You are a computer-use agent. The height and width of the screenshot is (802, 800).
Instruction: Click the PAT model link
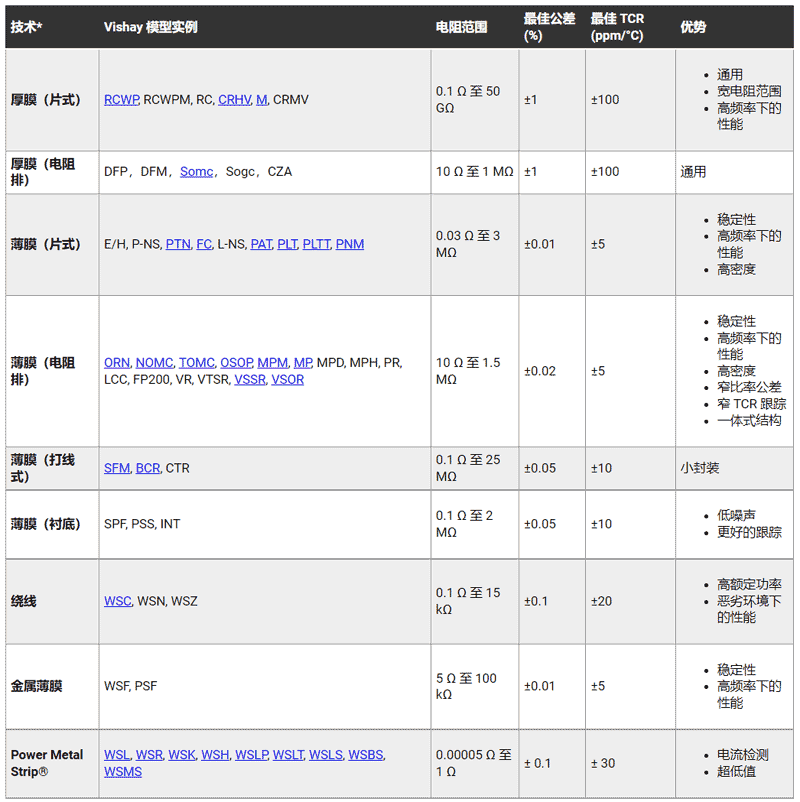click(x=261, y=244)
